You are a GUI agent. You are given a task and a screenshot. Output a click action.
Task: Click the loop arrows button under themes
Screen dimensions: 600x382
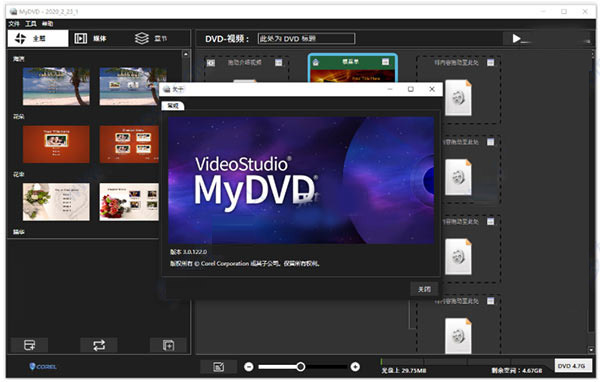tap(99, 345)
